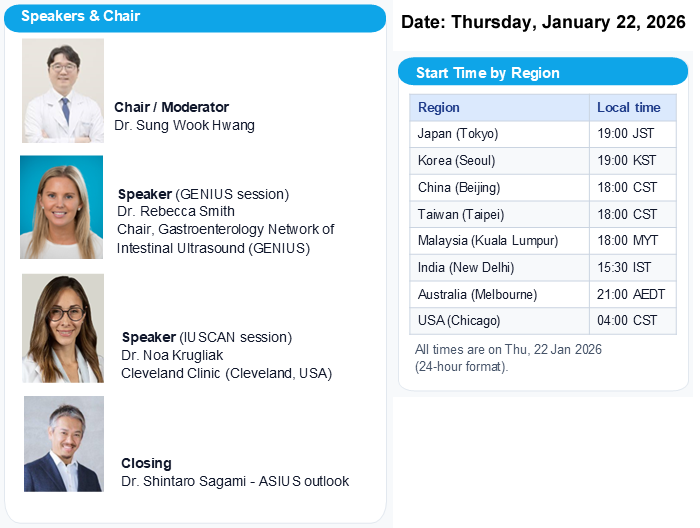The width and height of the screenshot is (700, 528).
Task: Click the Closing label text
Action: coord(146,464)
